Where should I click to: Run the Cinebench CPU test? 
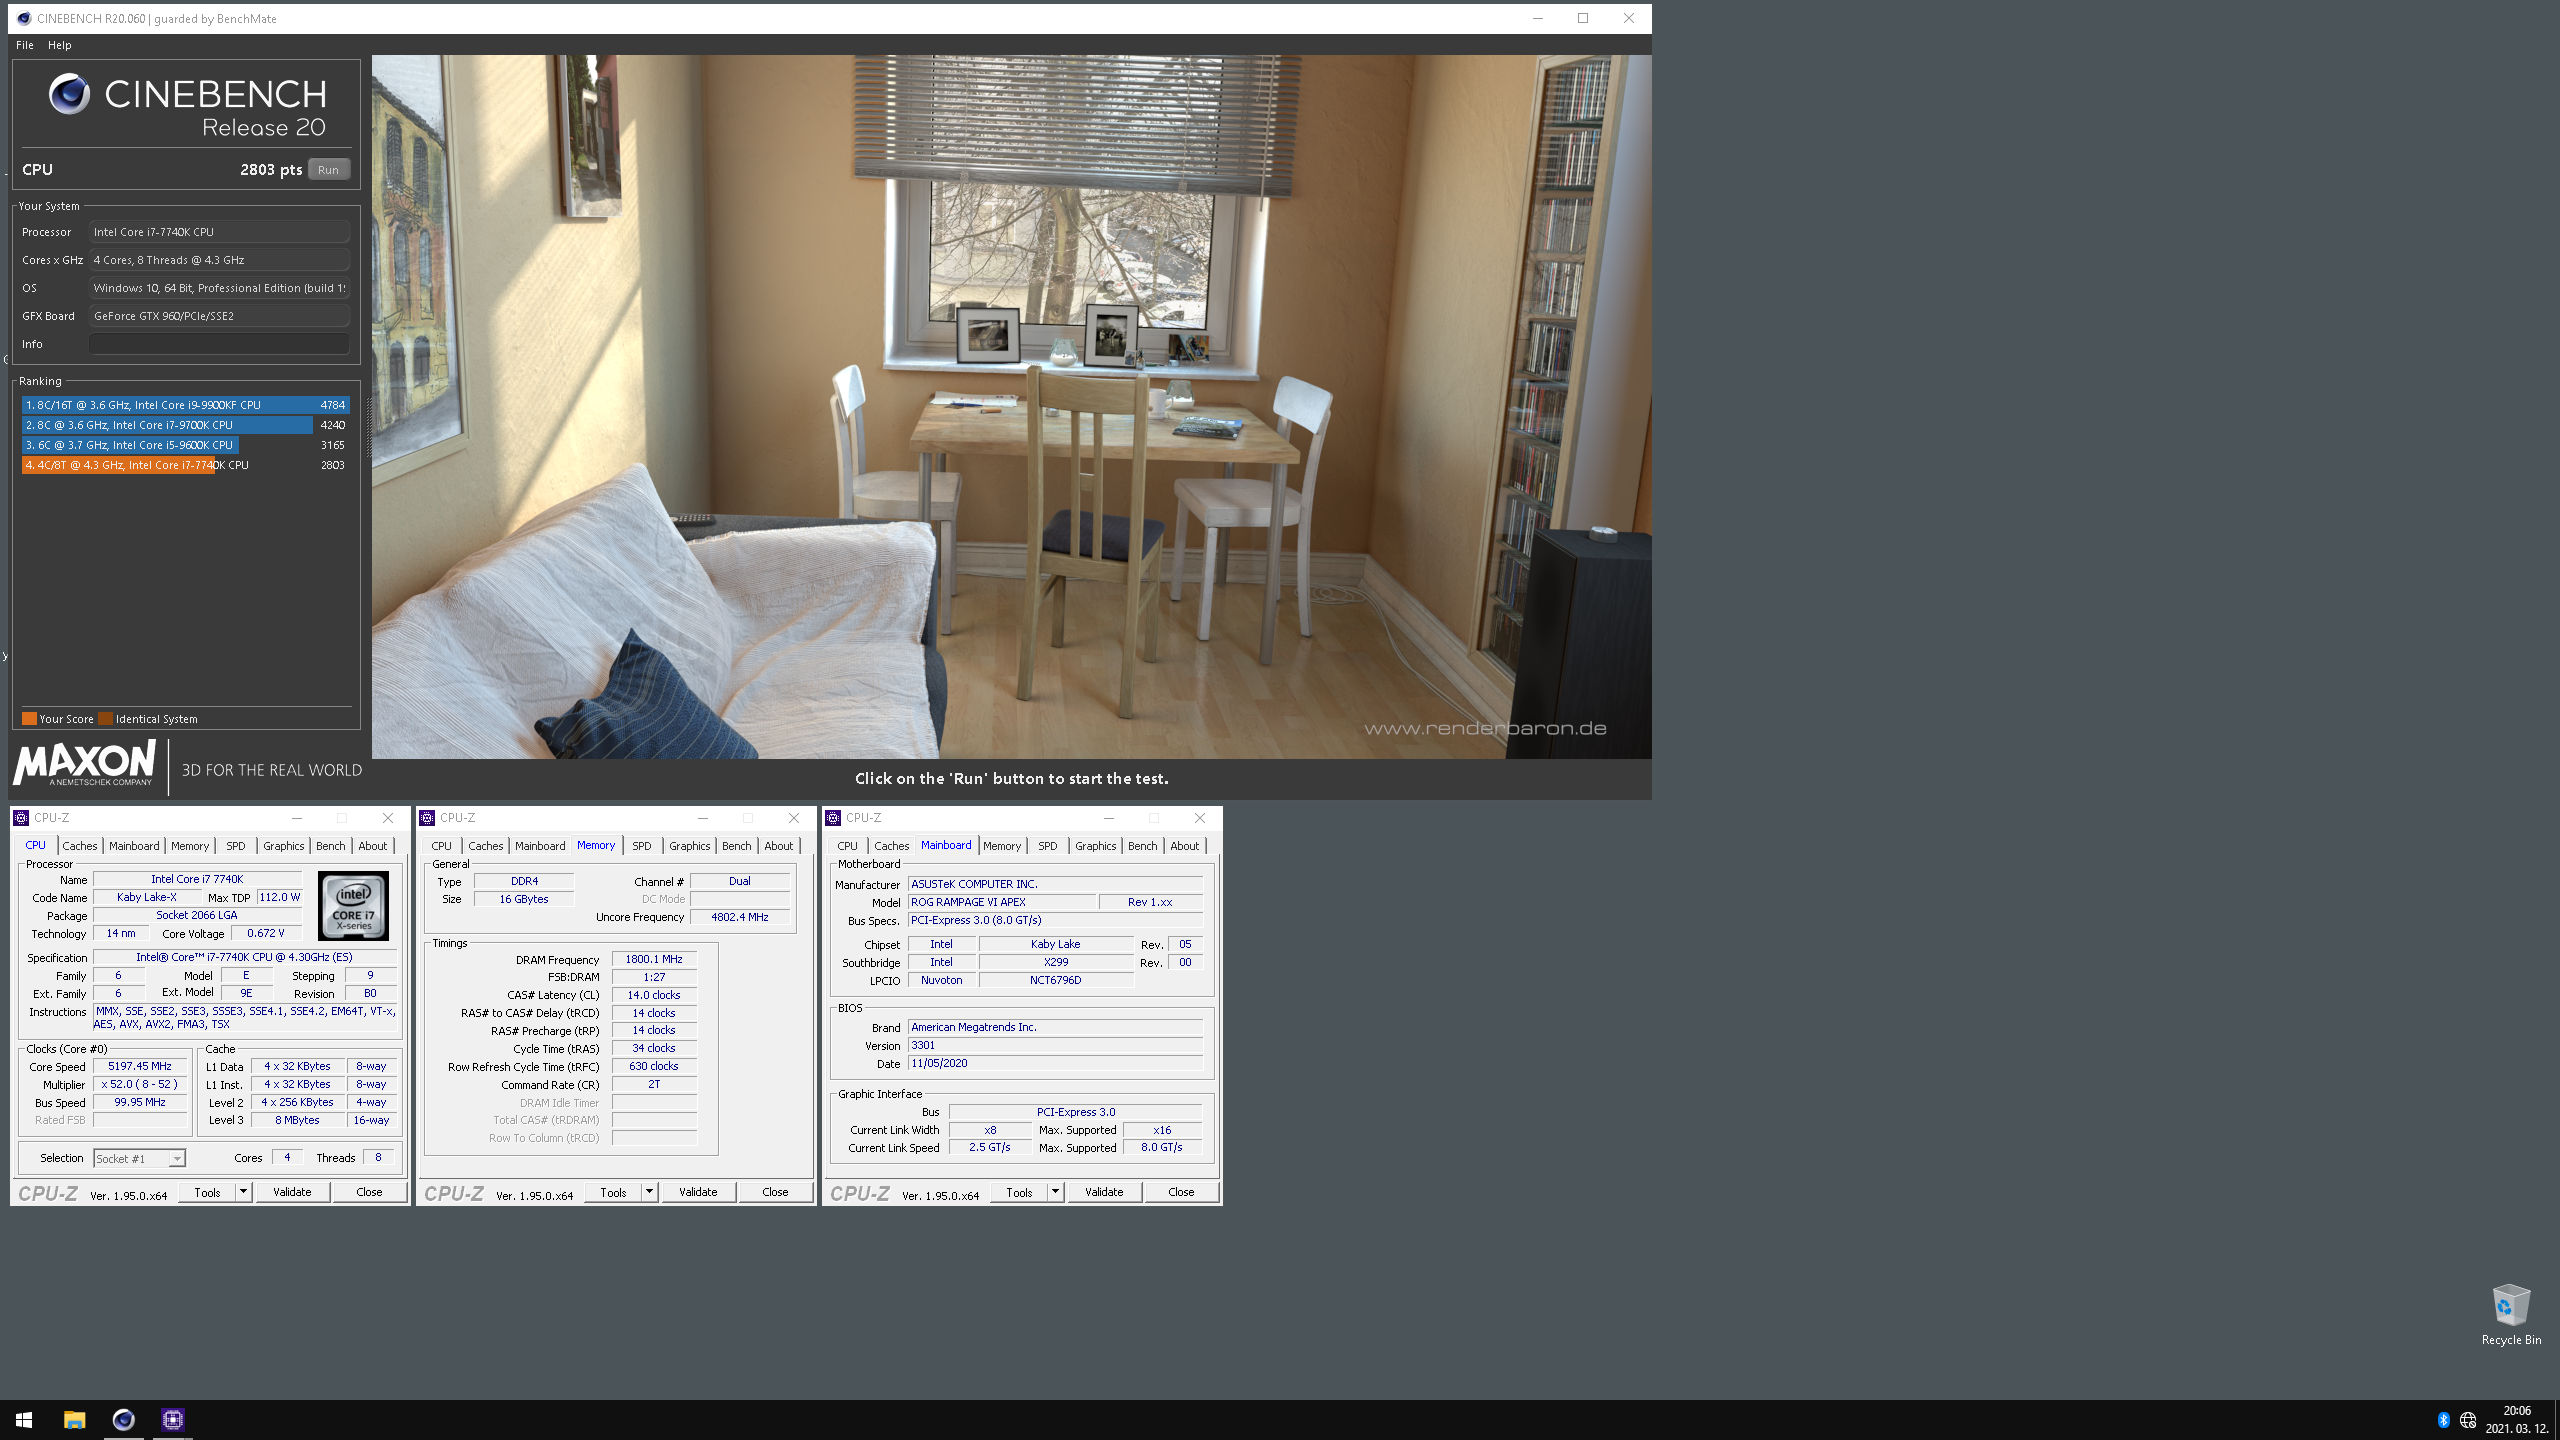[x=329, y=170]
